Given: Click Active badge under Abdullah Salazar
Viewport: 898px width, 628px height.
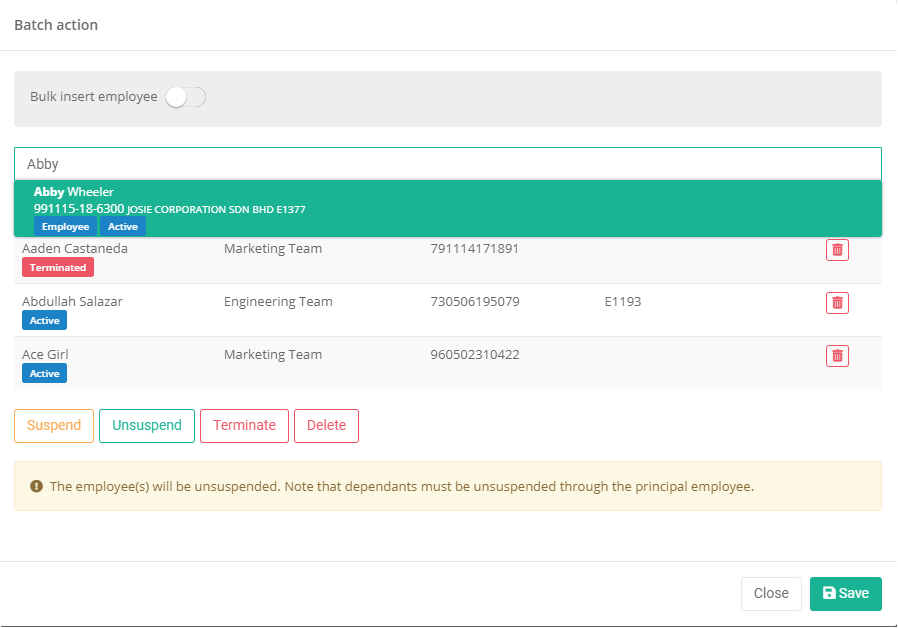Looking at the screenshot, I should 44,321.
